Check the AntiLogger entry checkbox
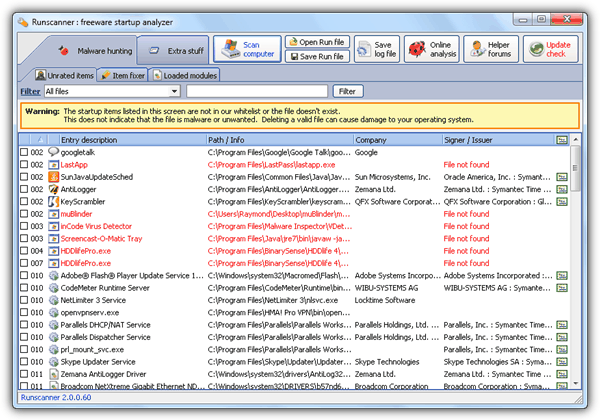The width and height of the screenshot is (600, 420). pyautogui.click(x=24, y=189)
